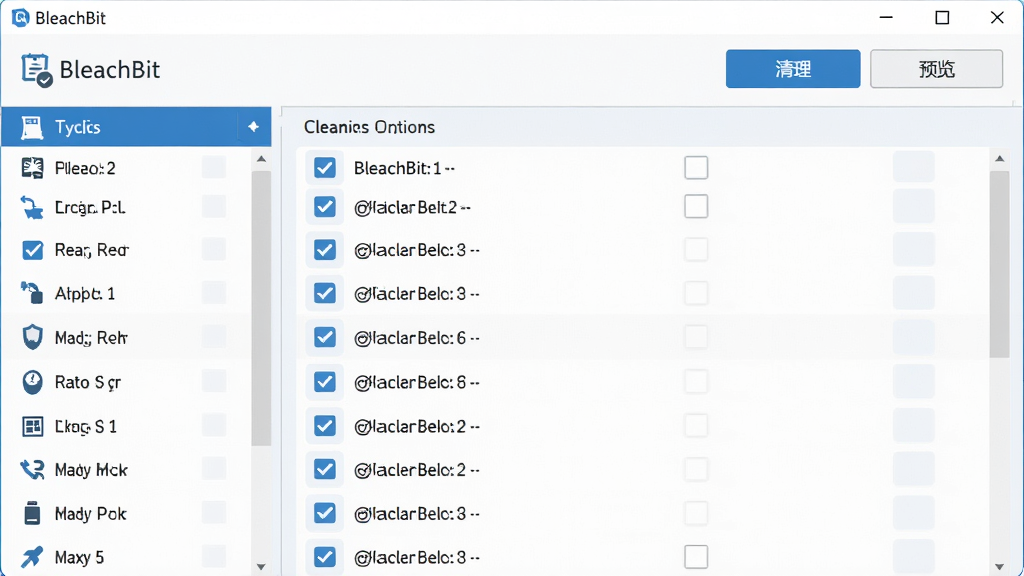1024x576 pixels.
Task: Click the grid icon next to Ekog S 1
Action: pyautogui.click(x=32, y=426)
